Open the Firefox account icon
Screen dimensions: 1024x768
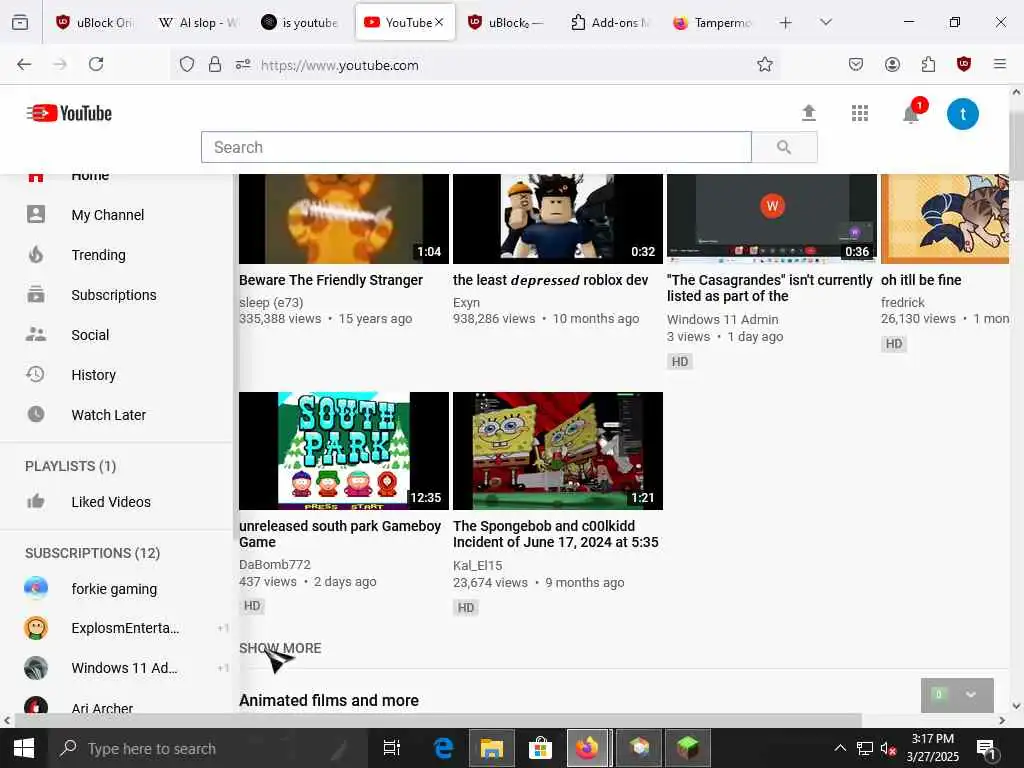pyautogui.click(x=892, y=64)
